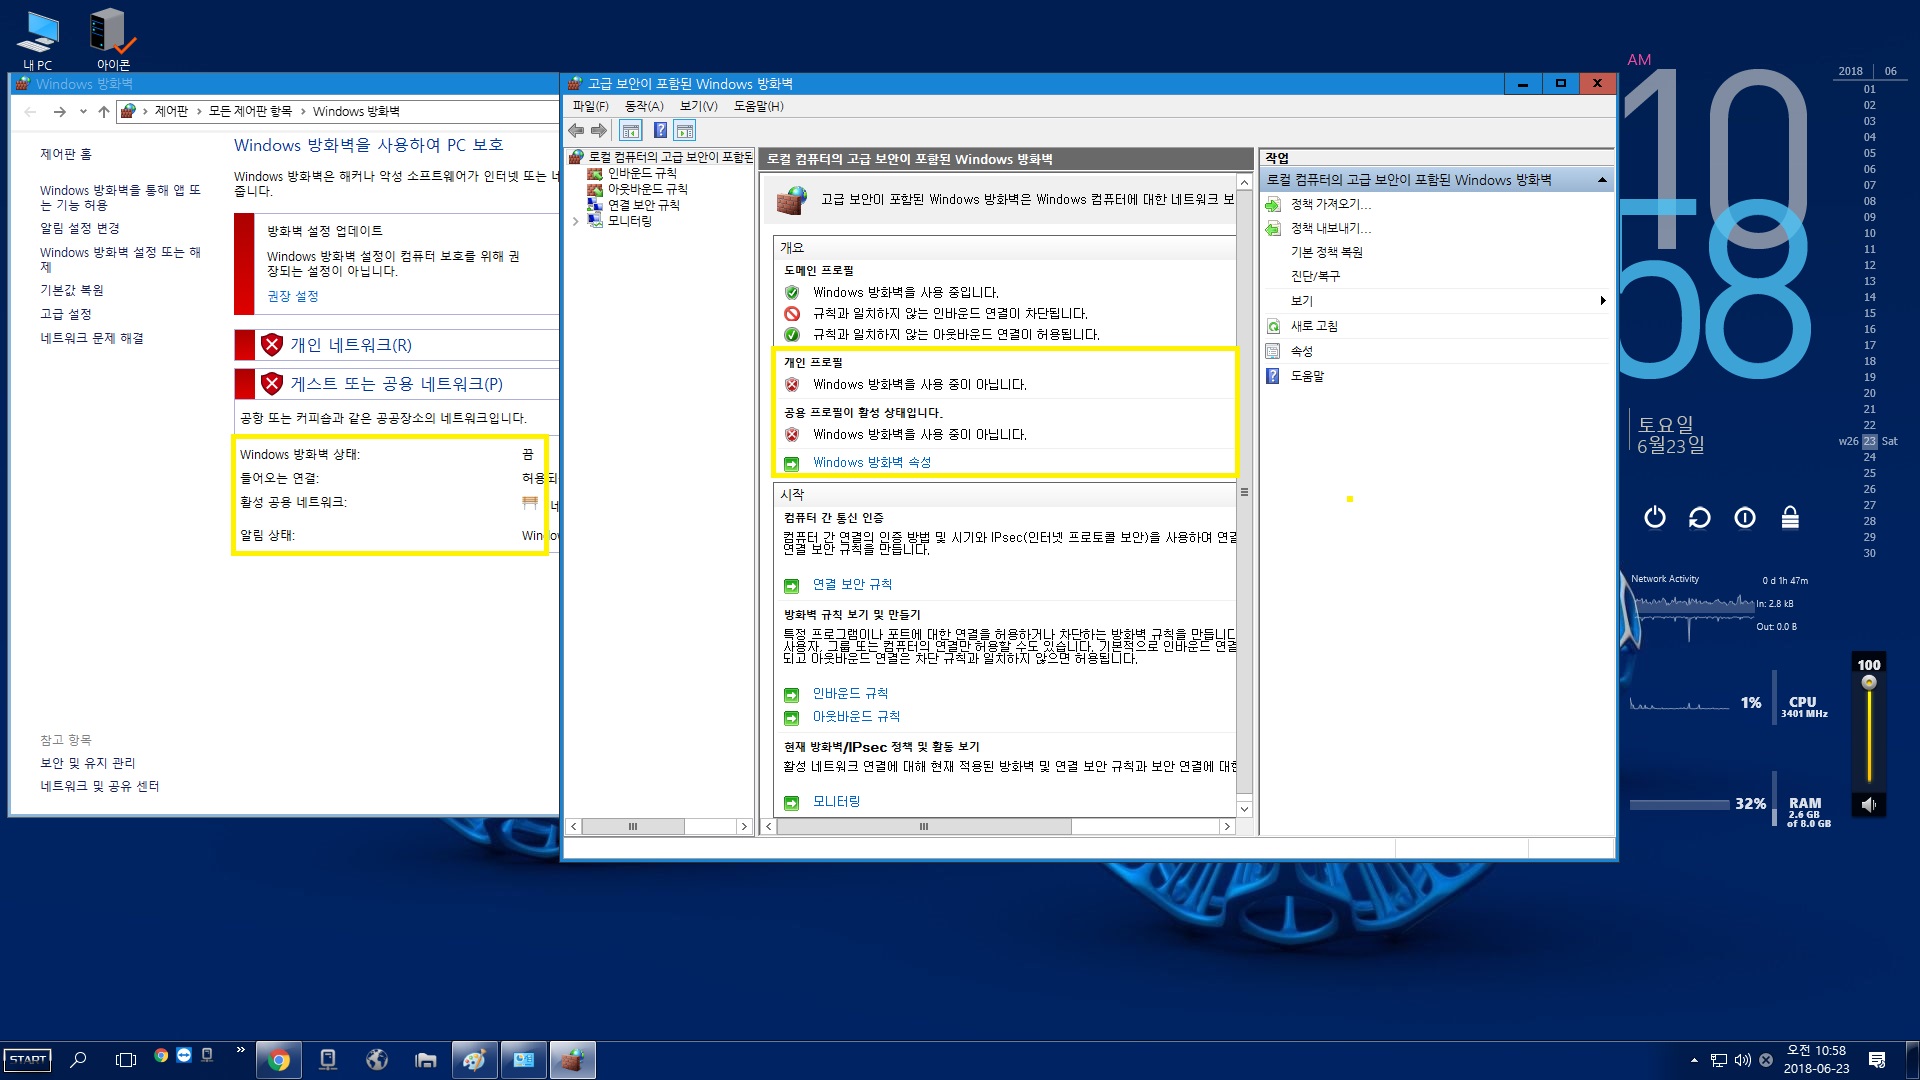Open the 보기(V) menu
Image resolution: width=1920 pixels, height=1080 pixels.
pyautogui.click(x=699, y=106)
